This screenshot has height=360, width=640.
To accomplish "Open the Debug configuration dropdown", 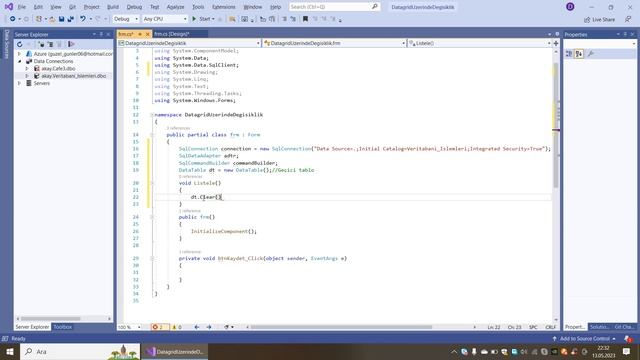I will [x=126, y=19].
